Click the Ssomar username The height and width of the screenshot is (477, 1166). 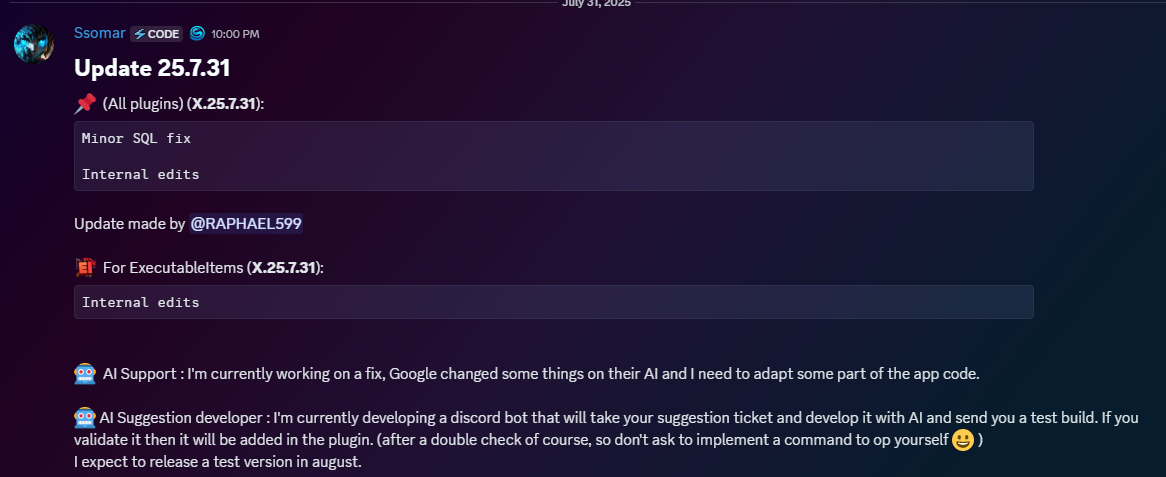(x=100, y=33)
